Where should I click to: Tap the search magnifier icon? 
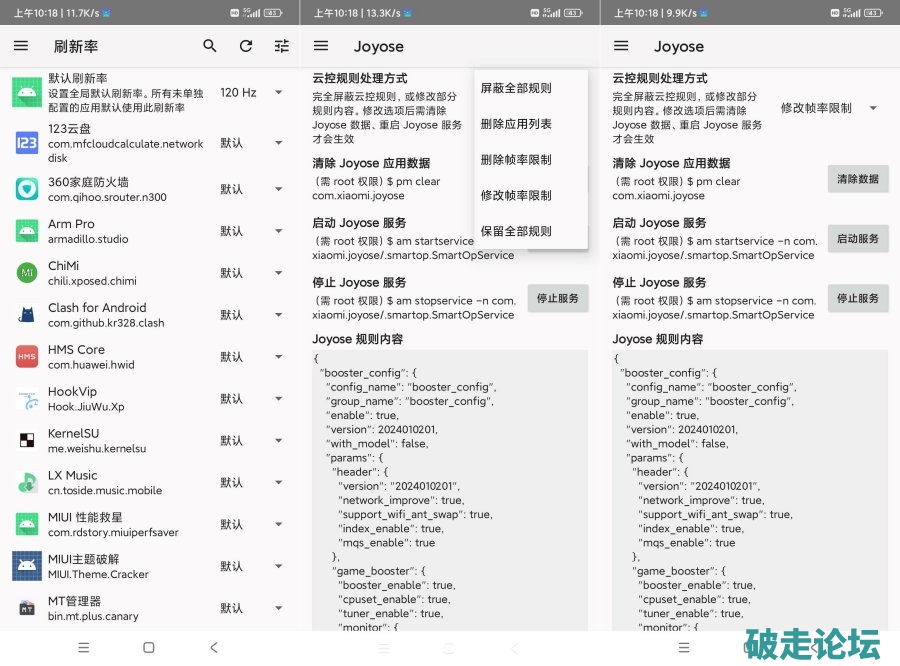[x=210, y=46]
